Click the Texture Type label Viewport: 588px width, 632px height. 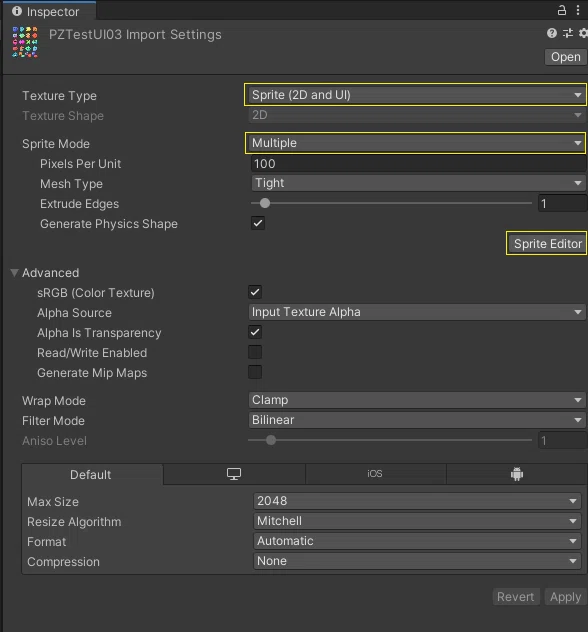pyautogui.click(x=59, y=96)
